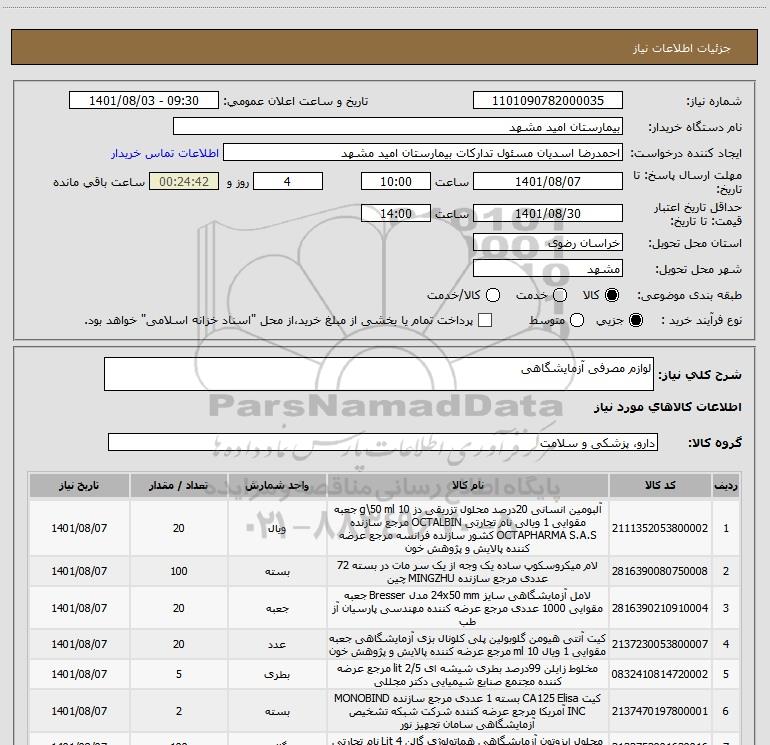Click the announcement date field 1401/08/03 - 09:30
The image size is (770, 745).
click(144, 101)
